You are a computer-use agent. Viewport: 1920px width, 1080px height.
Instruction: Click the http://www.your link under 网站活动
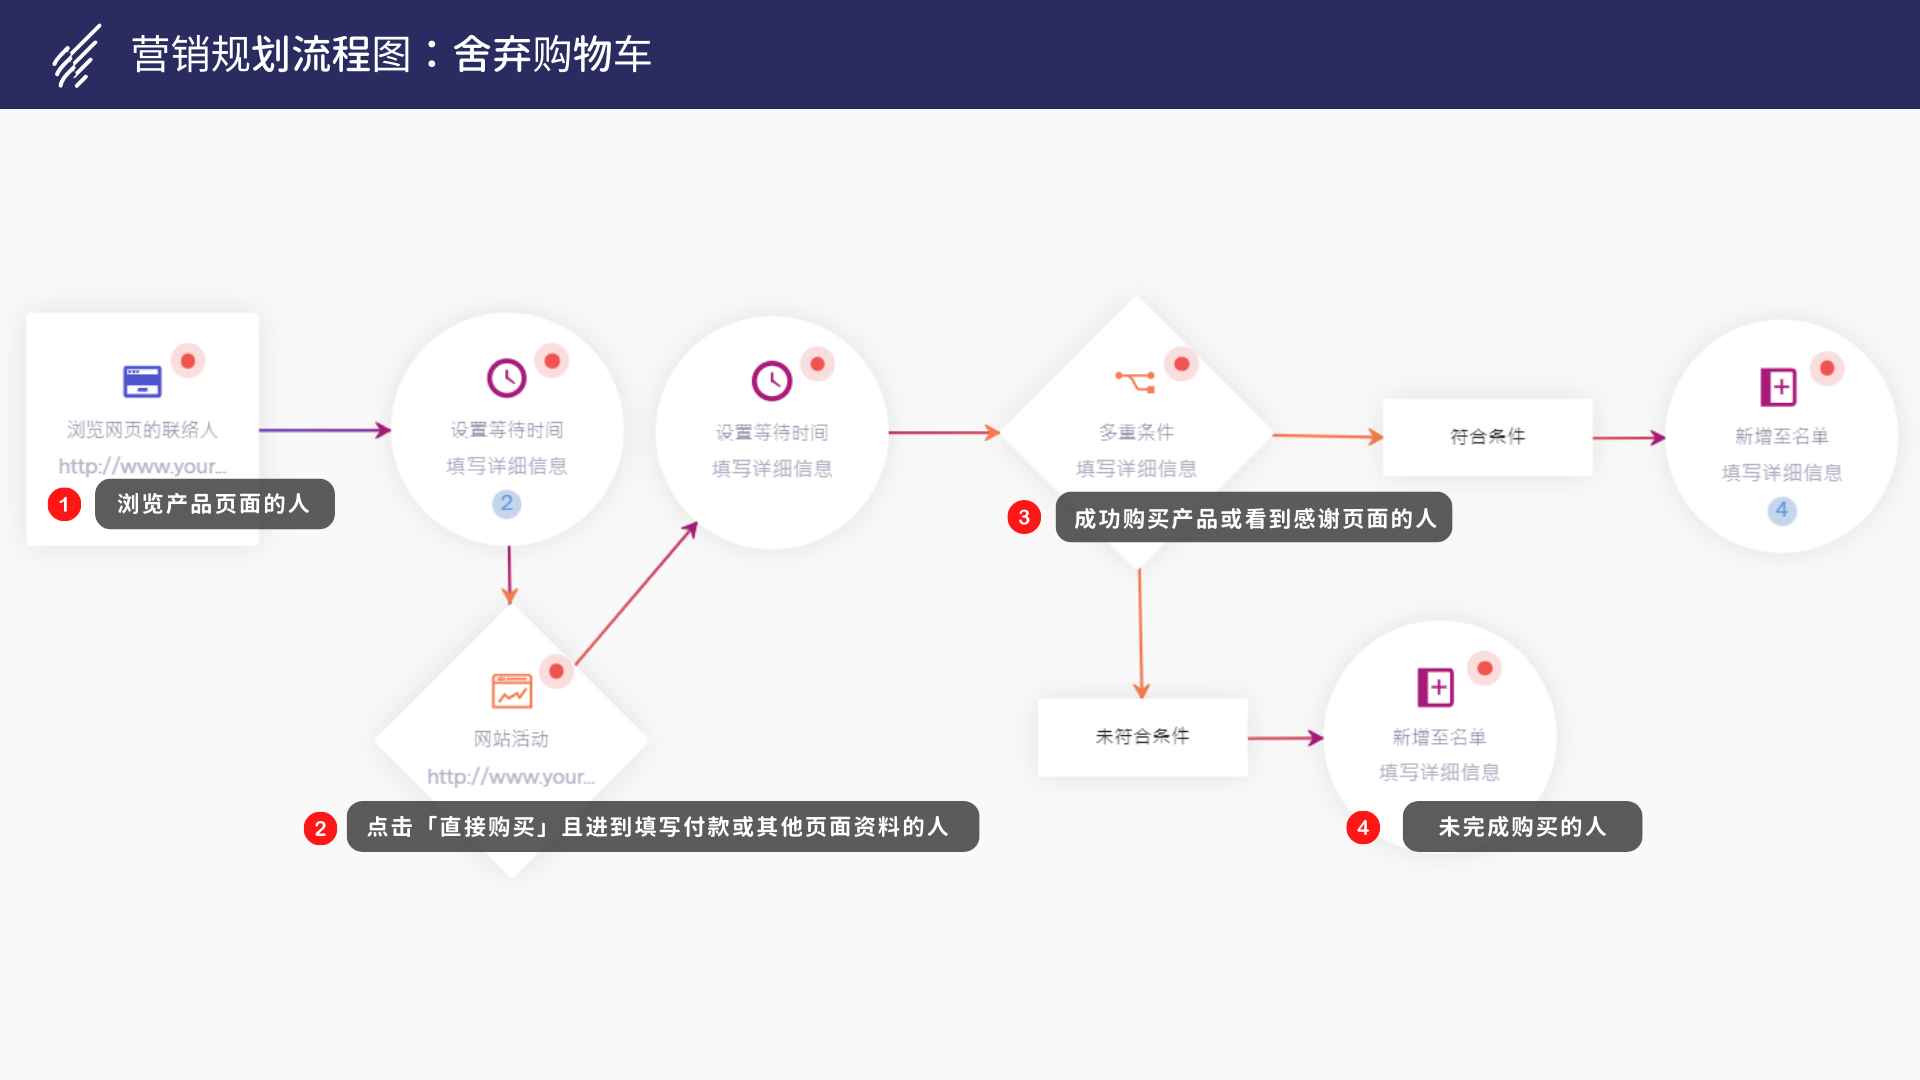[510, 777]
